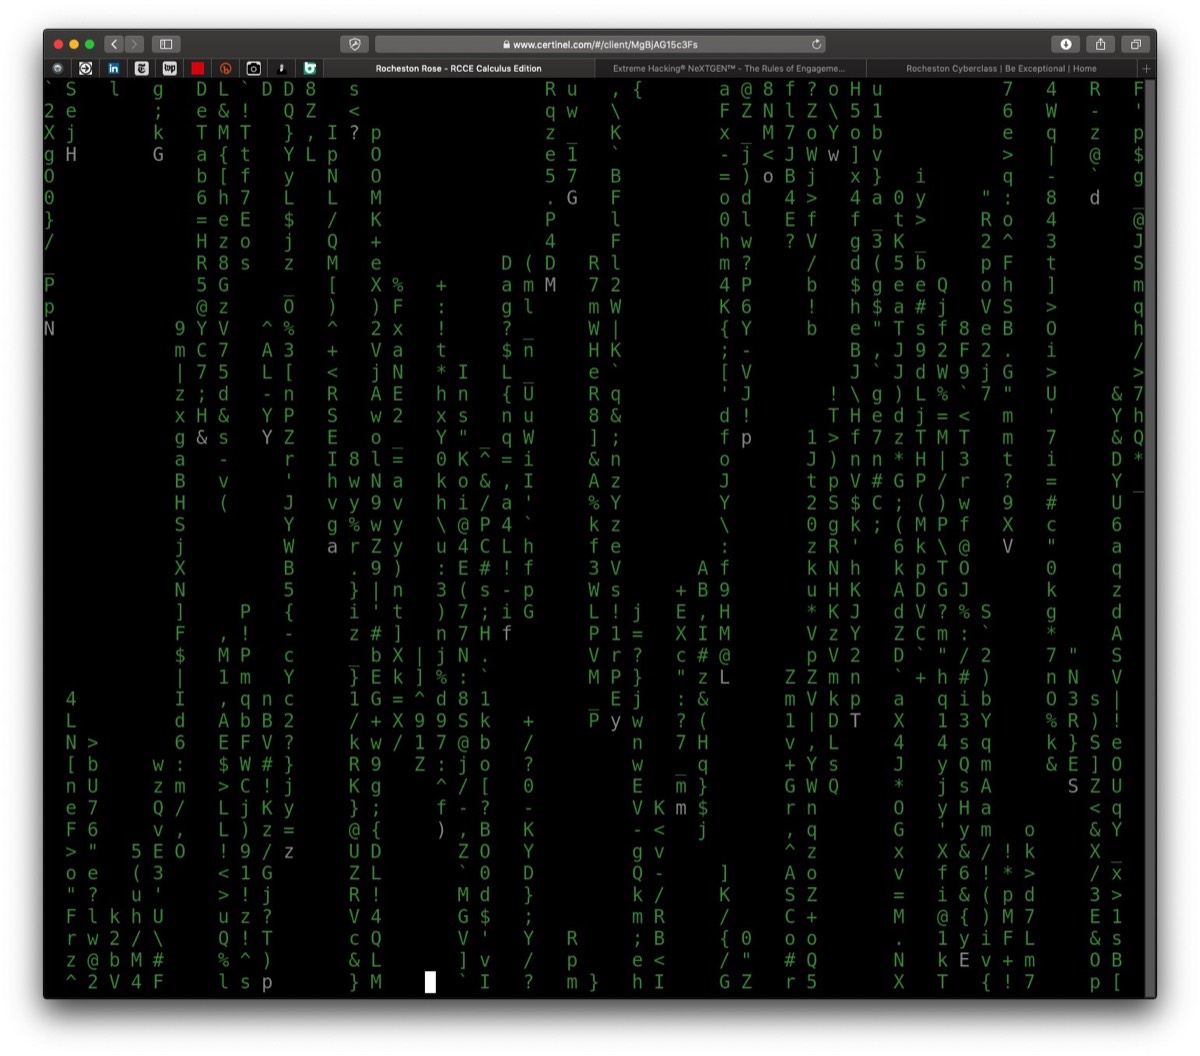Open the LinkedIn pinned tab
1200x1056 pixels.
pos(114,68)
